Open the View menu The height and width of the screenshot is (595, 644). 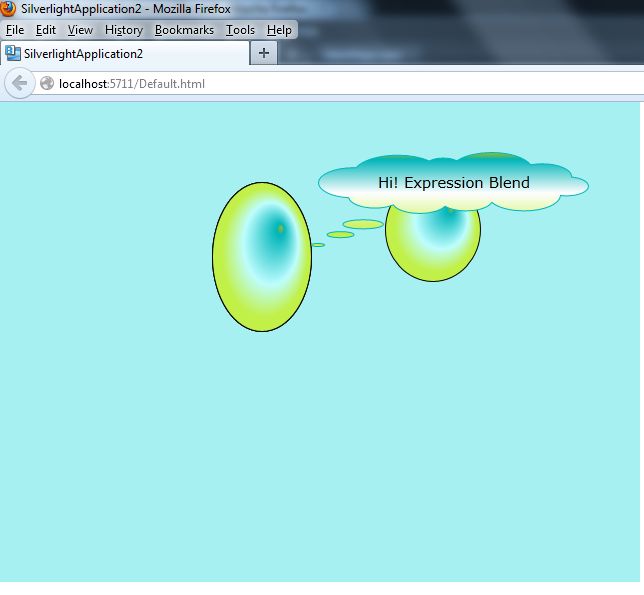coord(80,30)
